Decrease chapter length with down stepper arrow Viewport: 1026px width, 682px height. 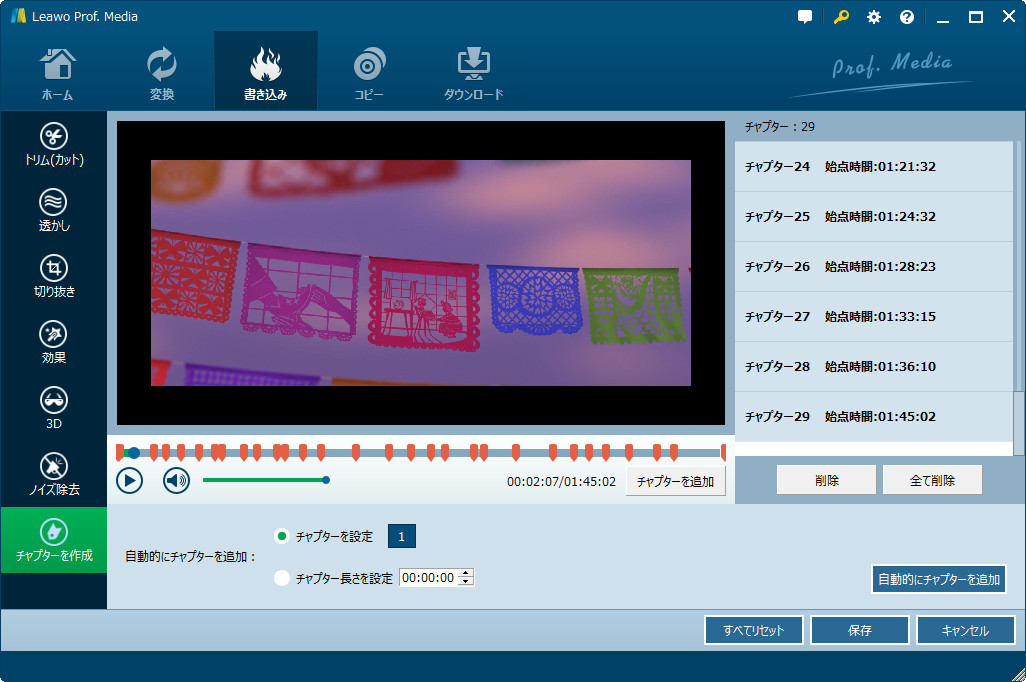[466, 582]
